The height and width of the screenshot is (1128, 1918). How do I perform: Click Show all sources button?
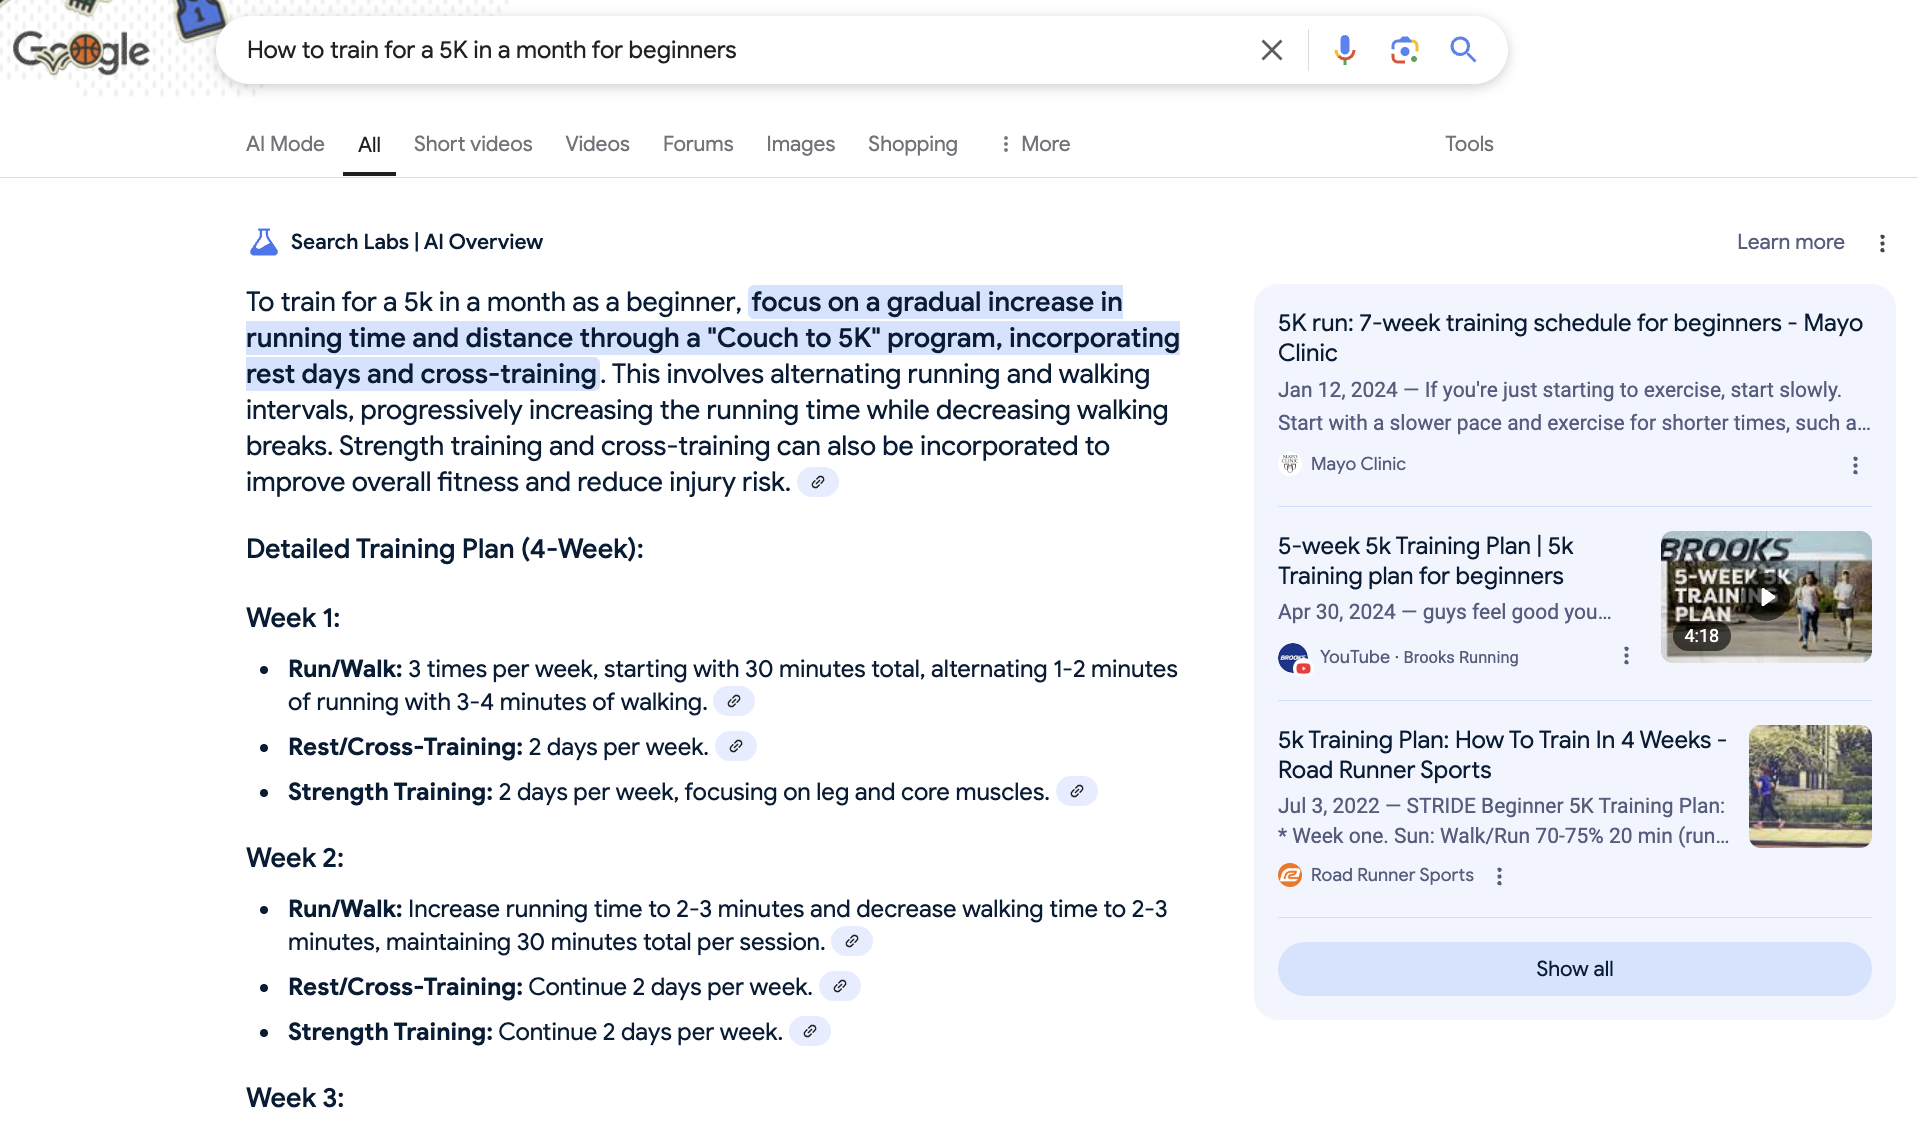pos(1574,969)
